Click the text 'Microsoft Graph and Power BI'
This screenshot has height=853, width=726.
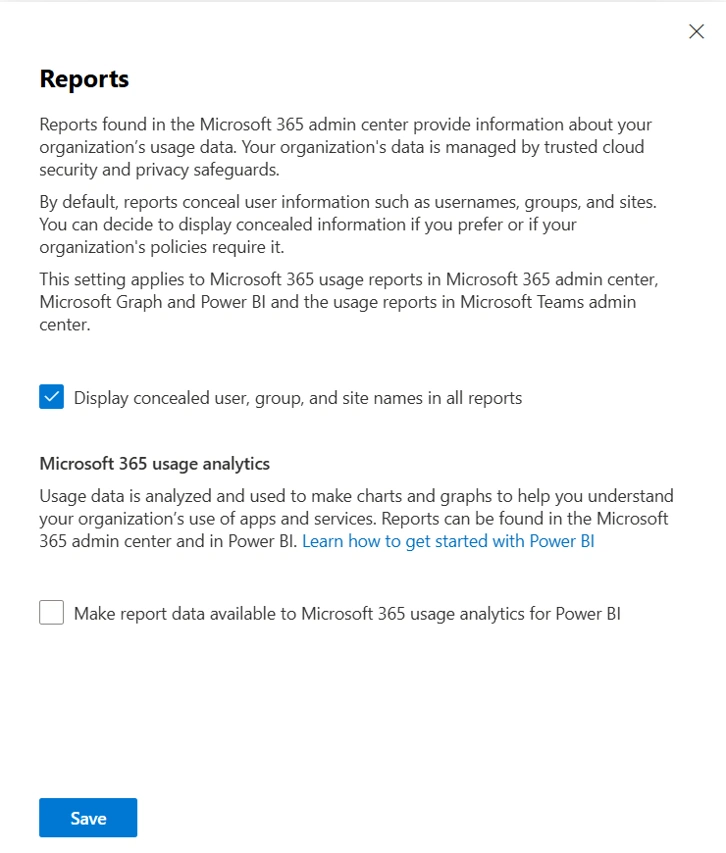pos(153,302)
